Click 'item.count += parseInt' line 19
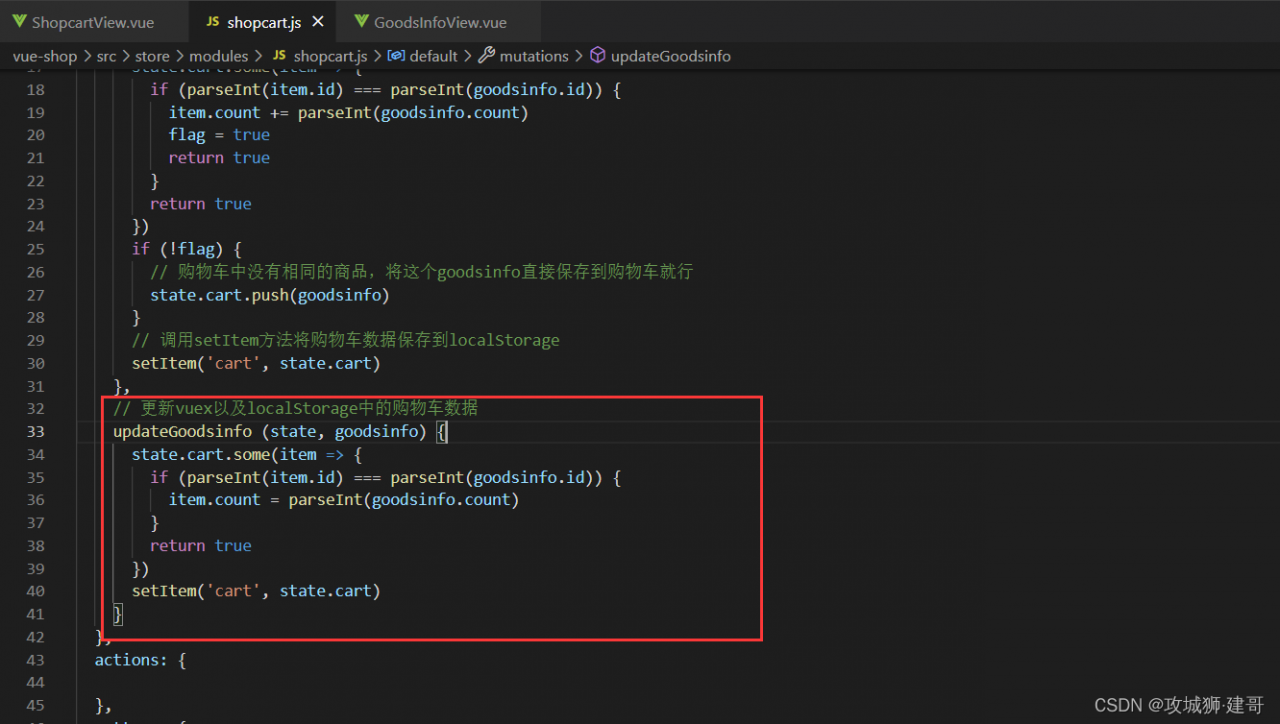The image size is (1280, 724). pos(348,113)
